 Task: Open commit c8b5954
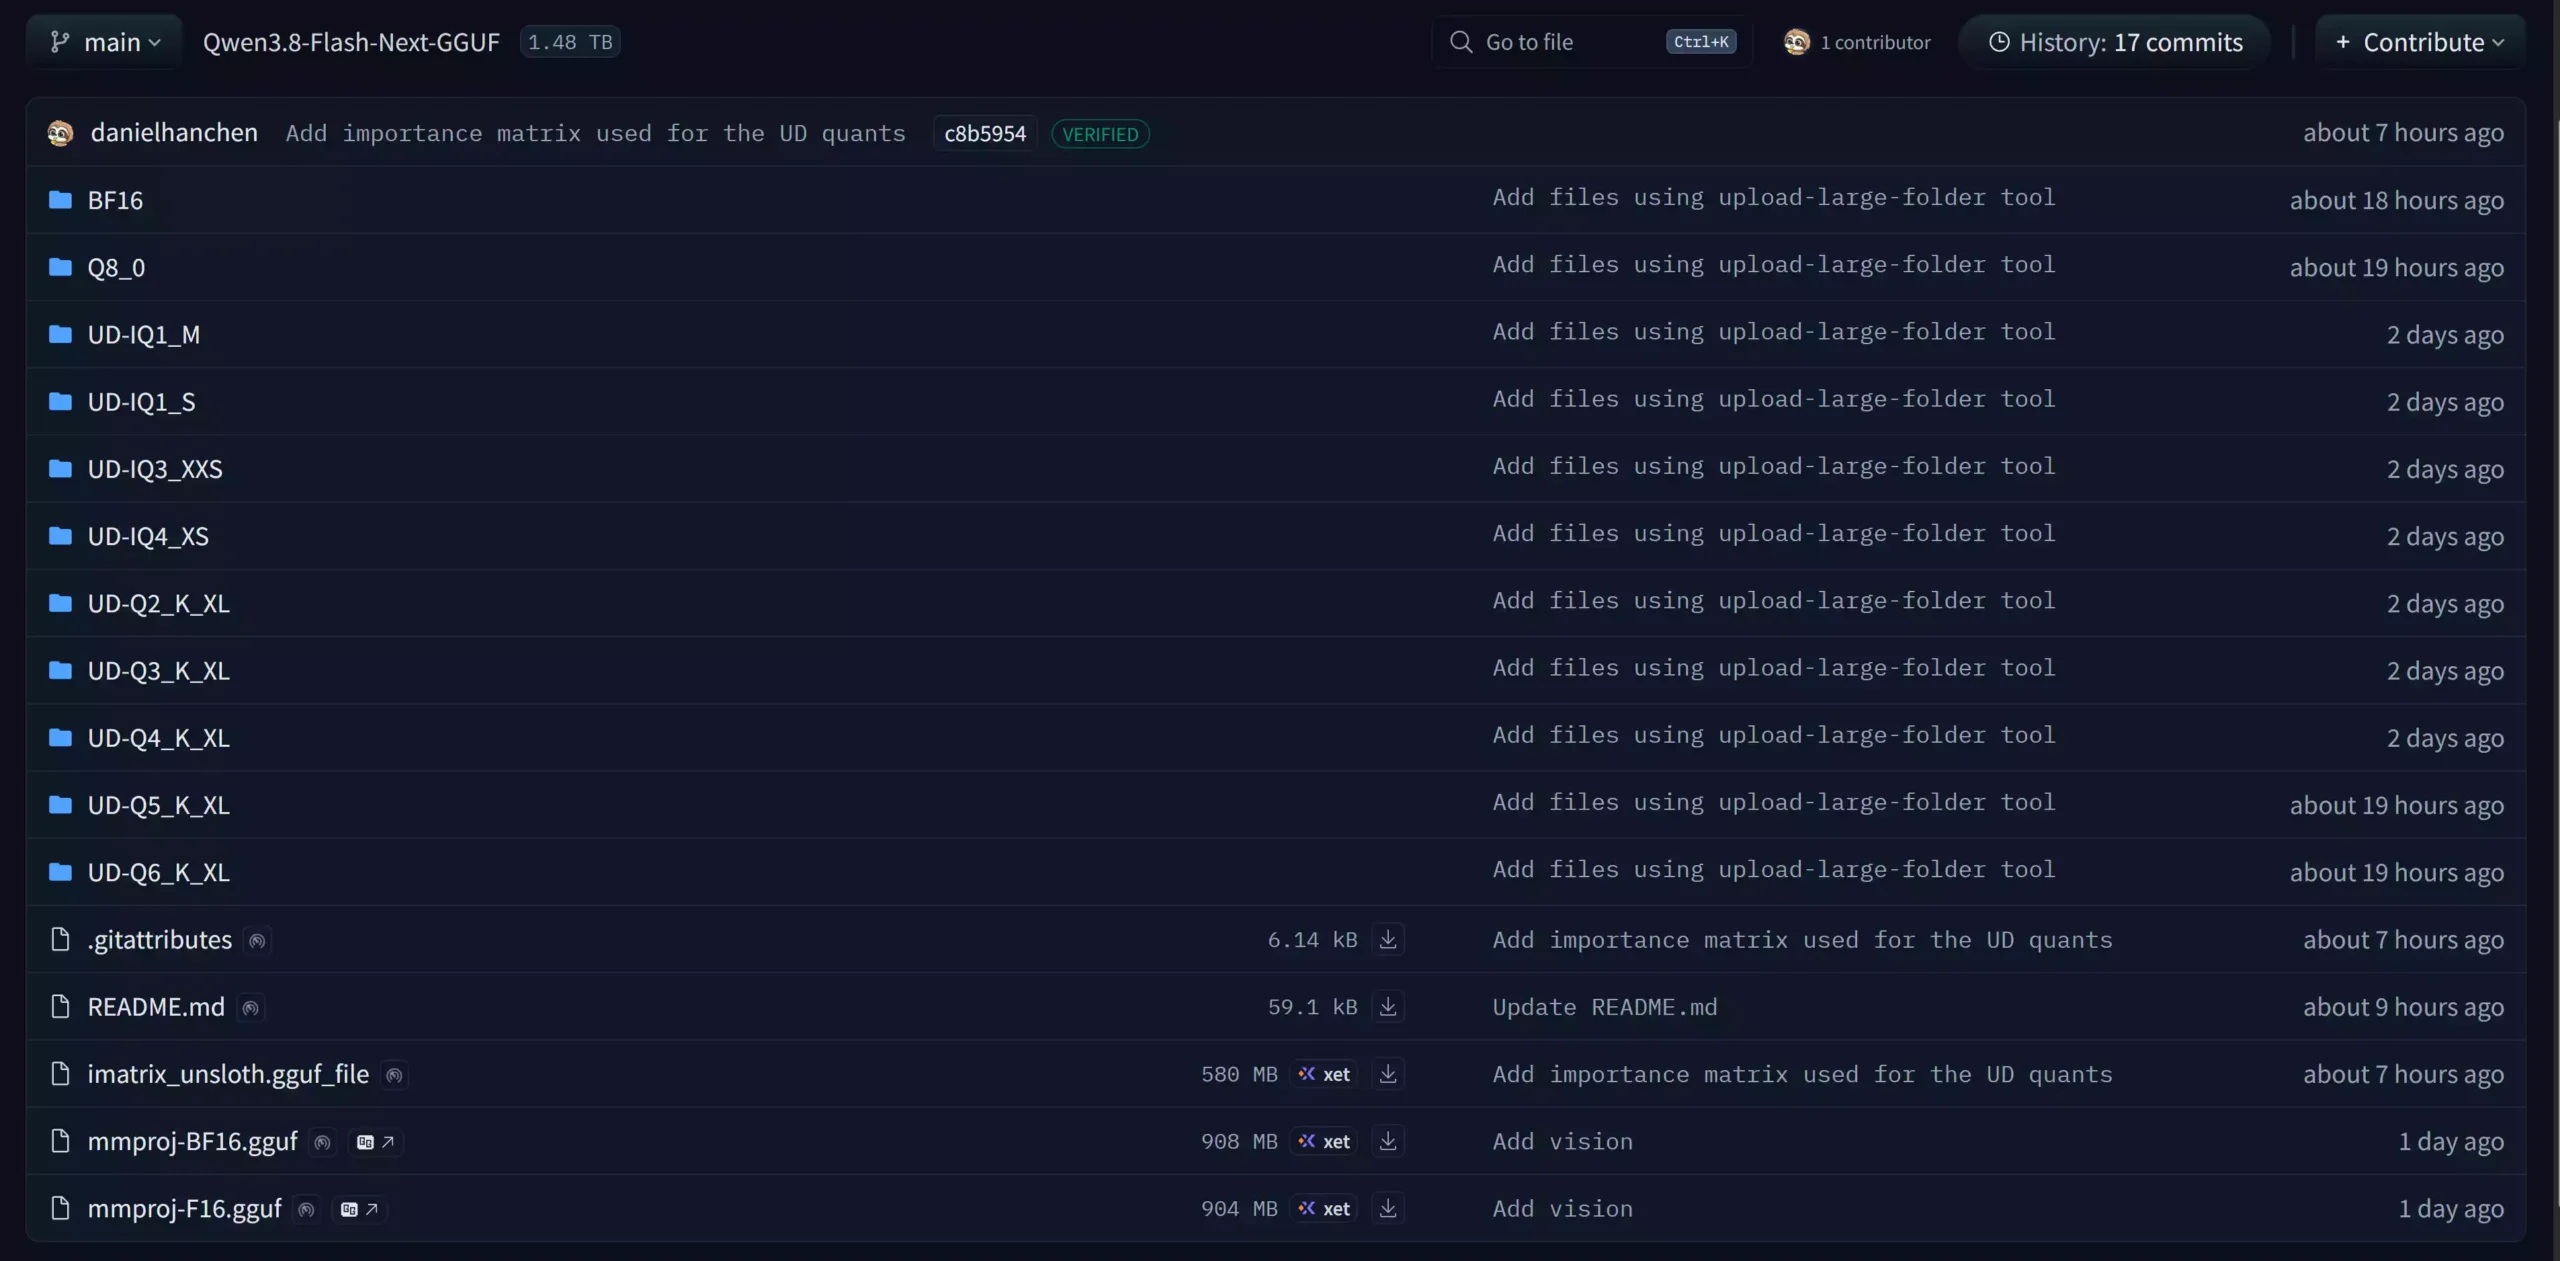pos(985,134)
